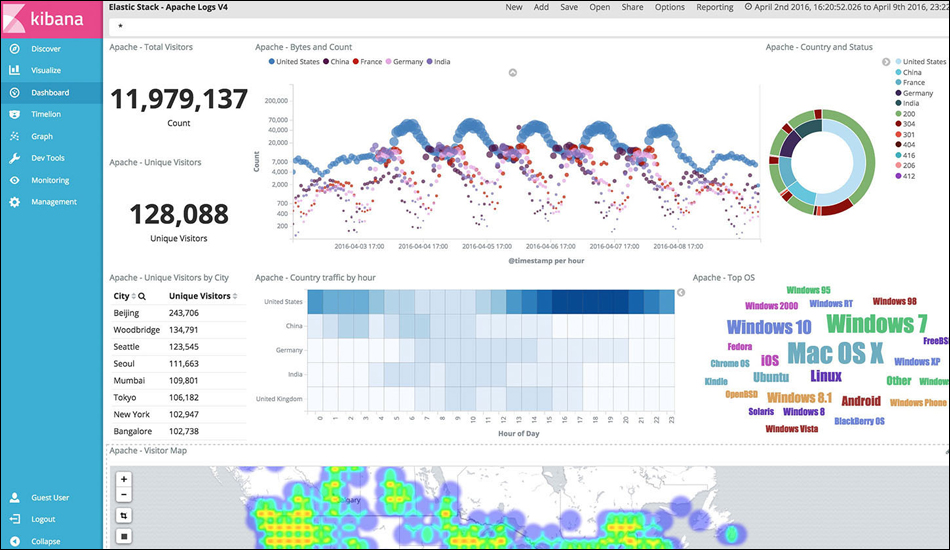Click map zoom in plus button
Image resolution: width=950 pixels, height=550 pixels.
pos(124,479)
